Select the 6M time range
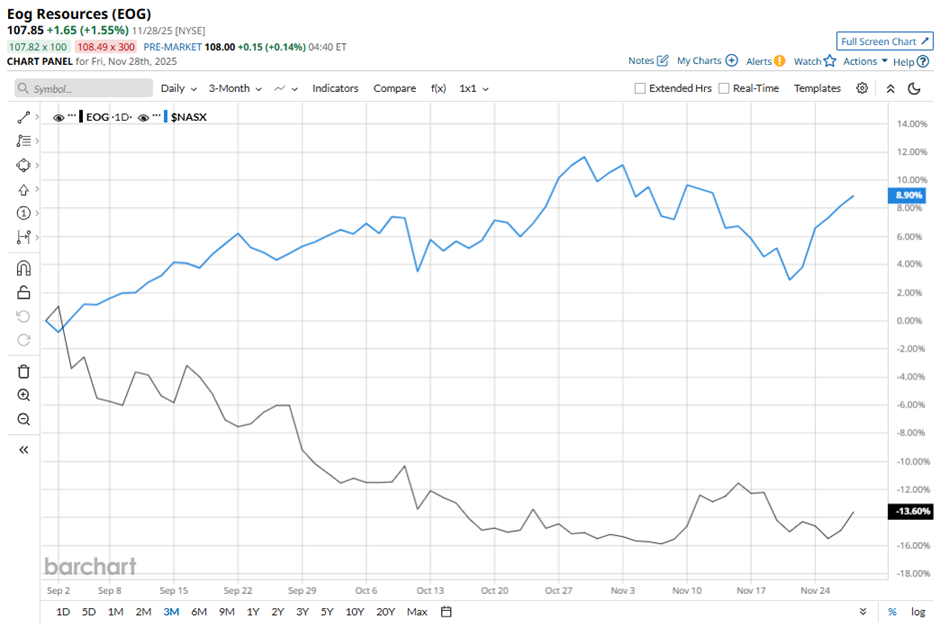This screenshot has height=628, width=940. tap(199, 612)
